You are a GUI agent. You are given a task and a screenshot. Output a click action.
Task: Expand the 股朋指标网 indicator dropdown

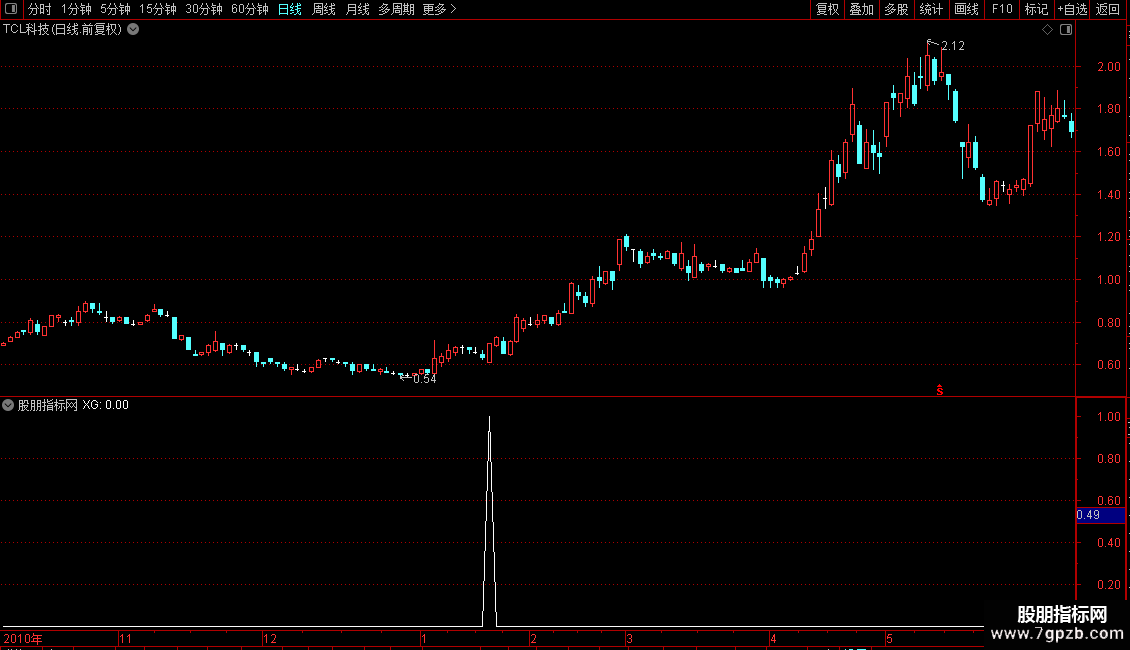[x=8, y=405]
